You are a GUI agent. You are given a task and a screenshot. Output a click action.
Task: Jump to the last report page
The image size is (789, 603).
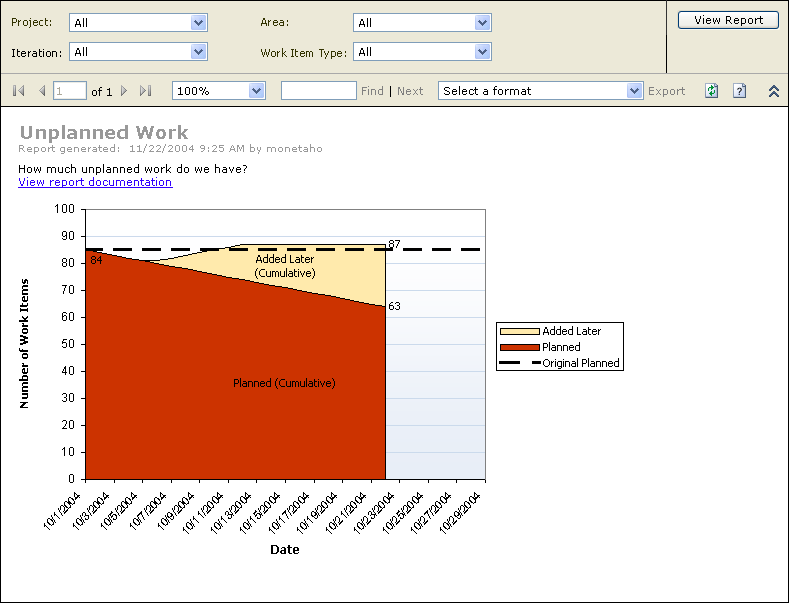pyautogui.click(x=146, y=91)
